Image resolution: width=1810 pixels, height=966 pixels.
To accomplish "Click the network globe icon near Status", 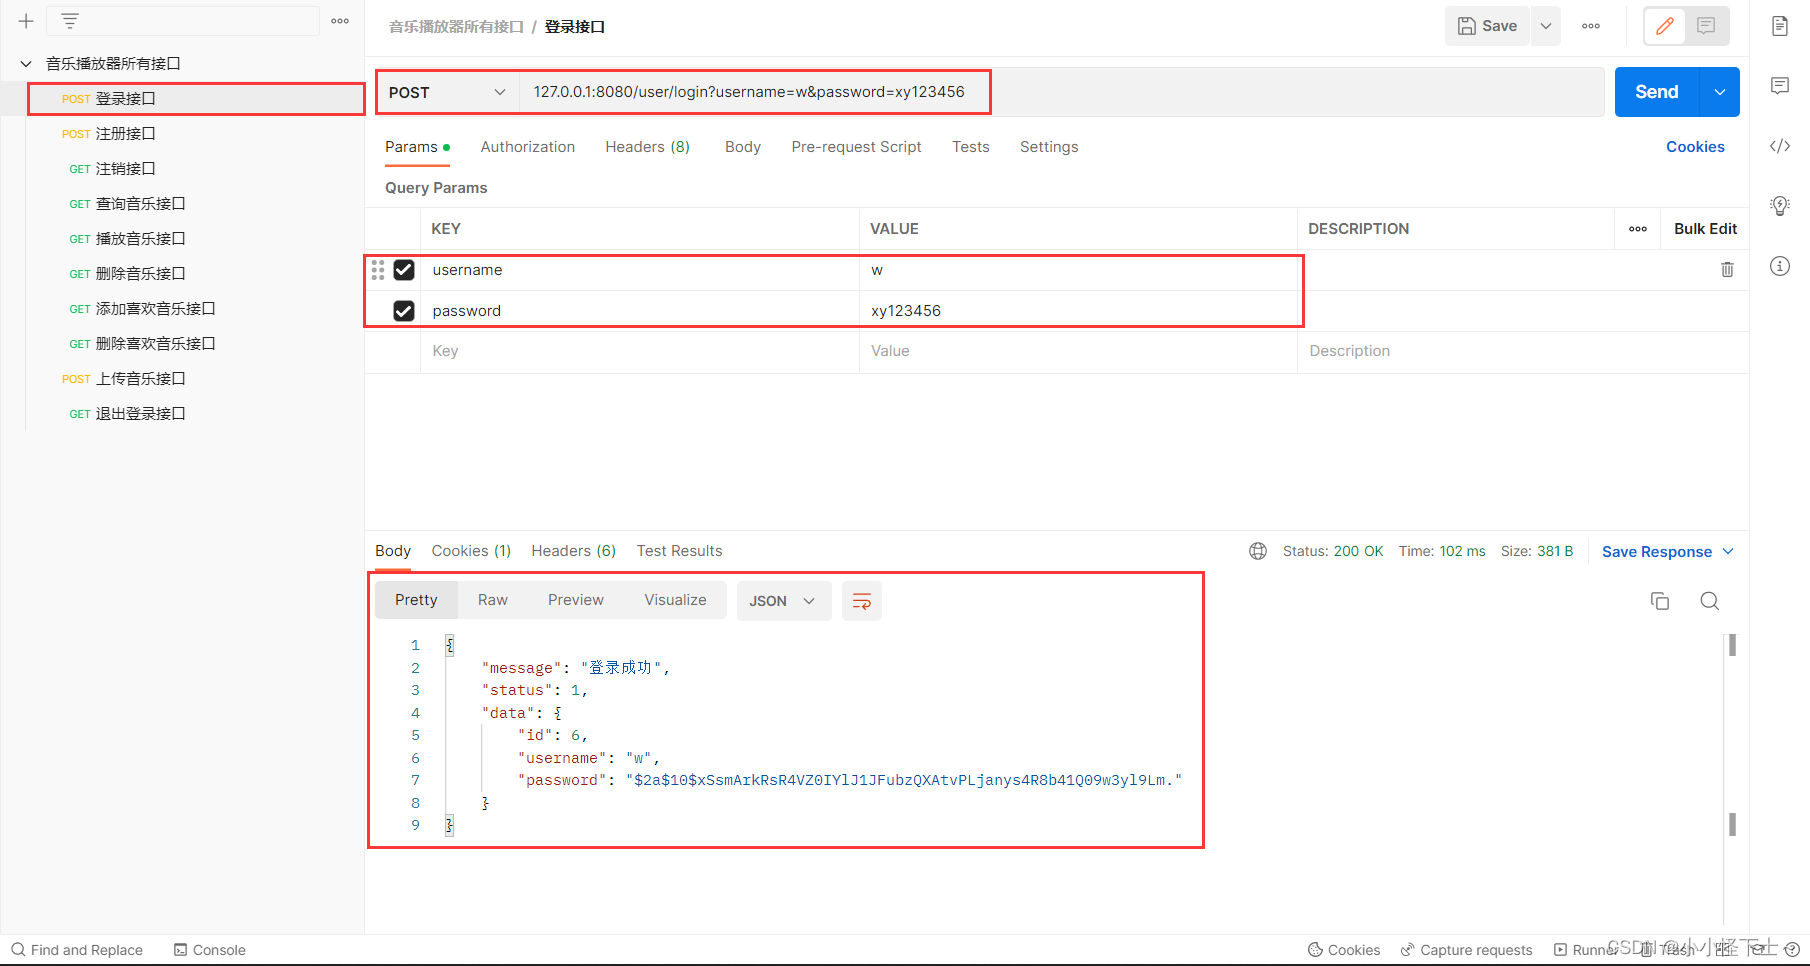I will [x=1258, y=551].
